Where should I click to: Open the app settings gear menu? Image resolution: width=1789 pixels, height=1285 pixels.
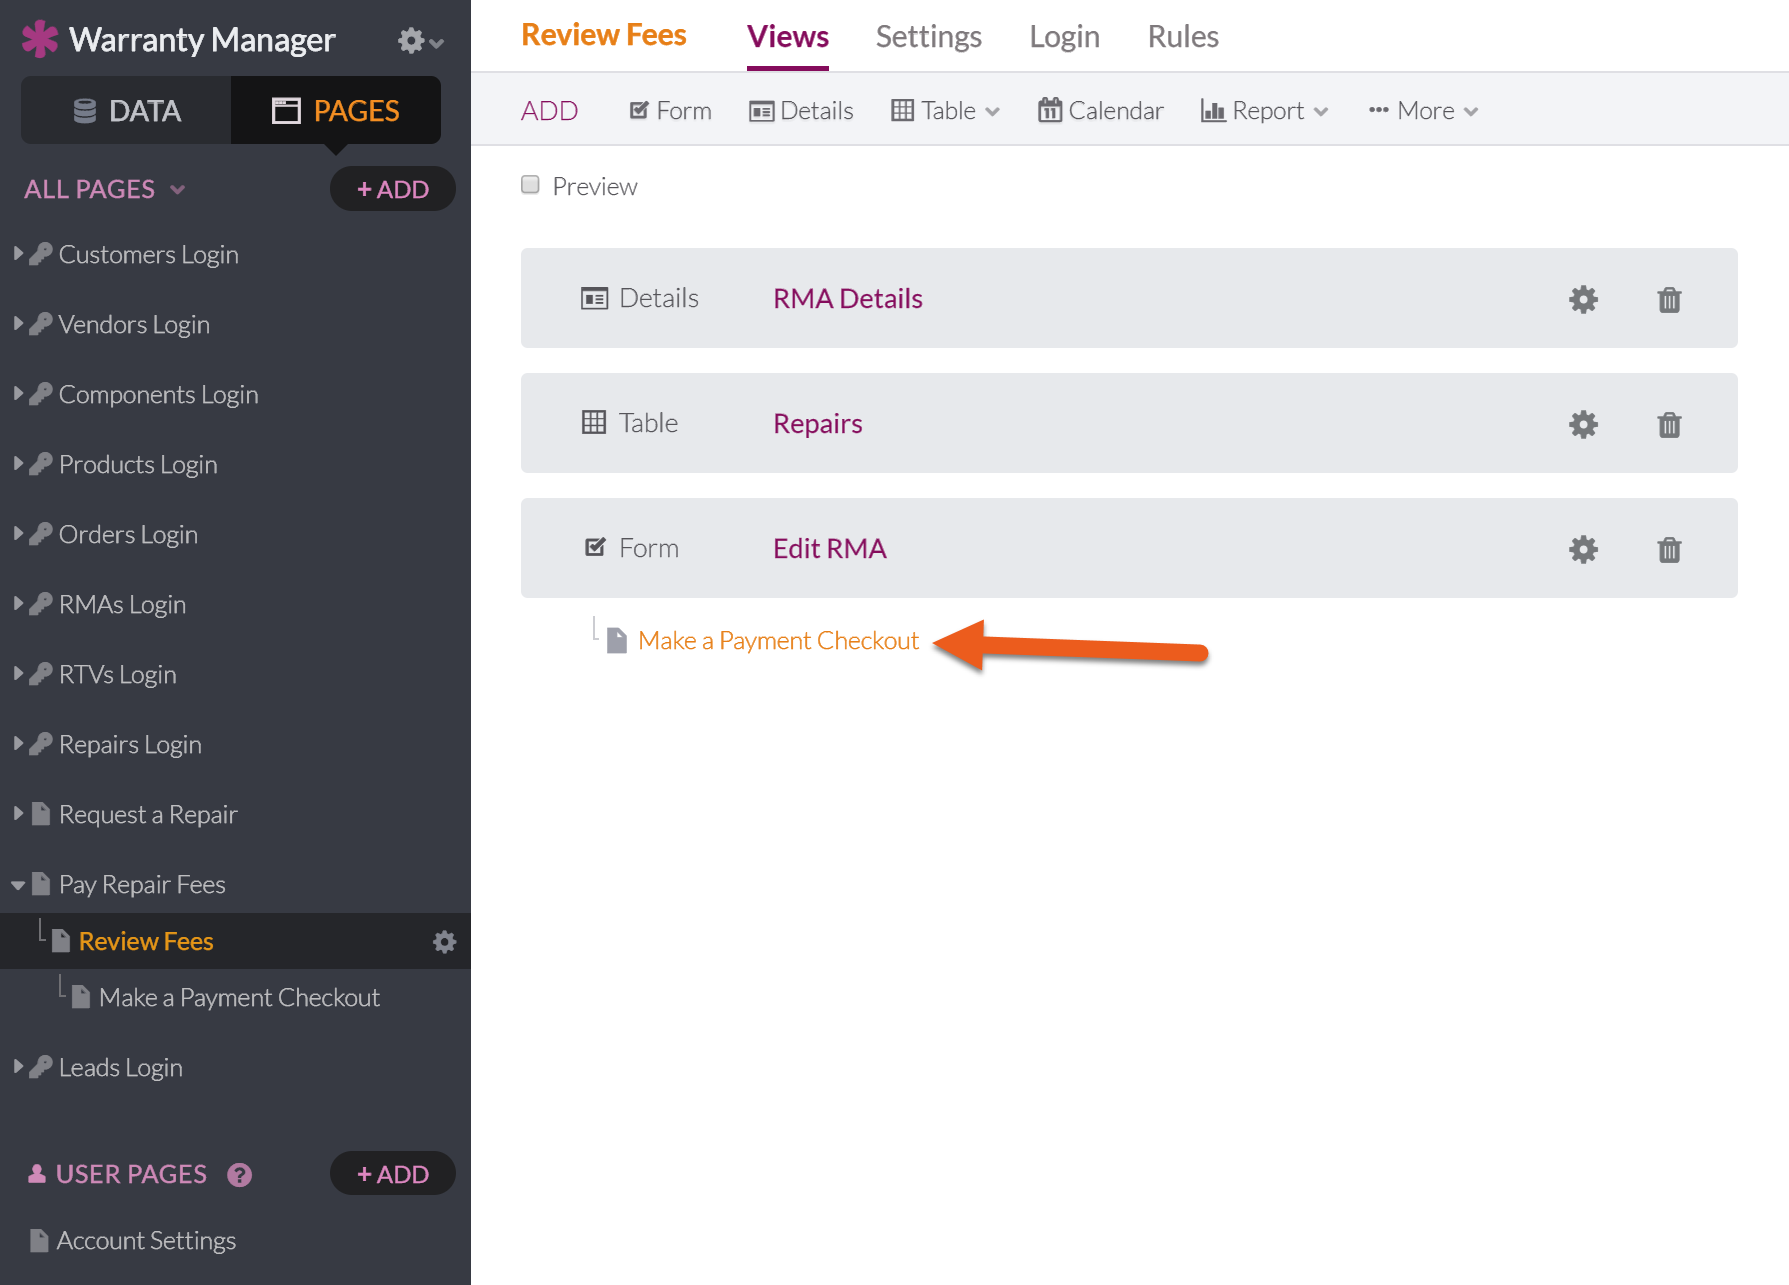tap(420, 41)
